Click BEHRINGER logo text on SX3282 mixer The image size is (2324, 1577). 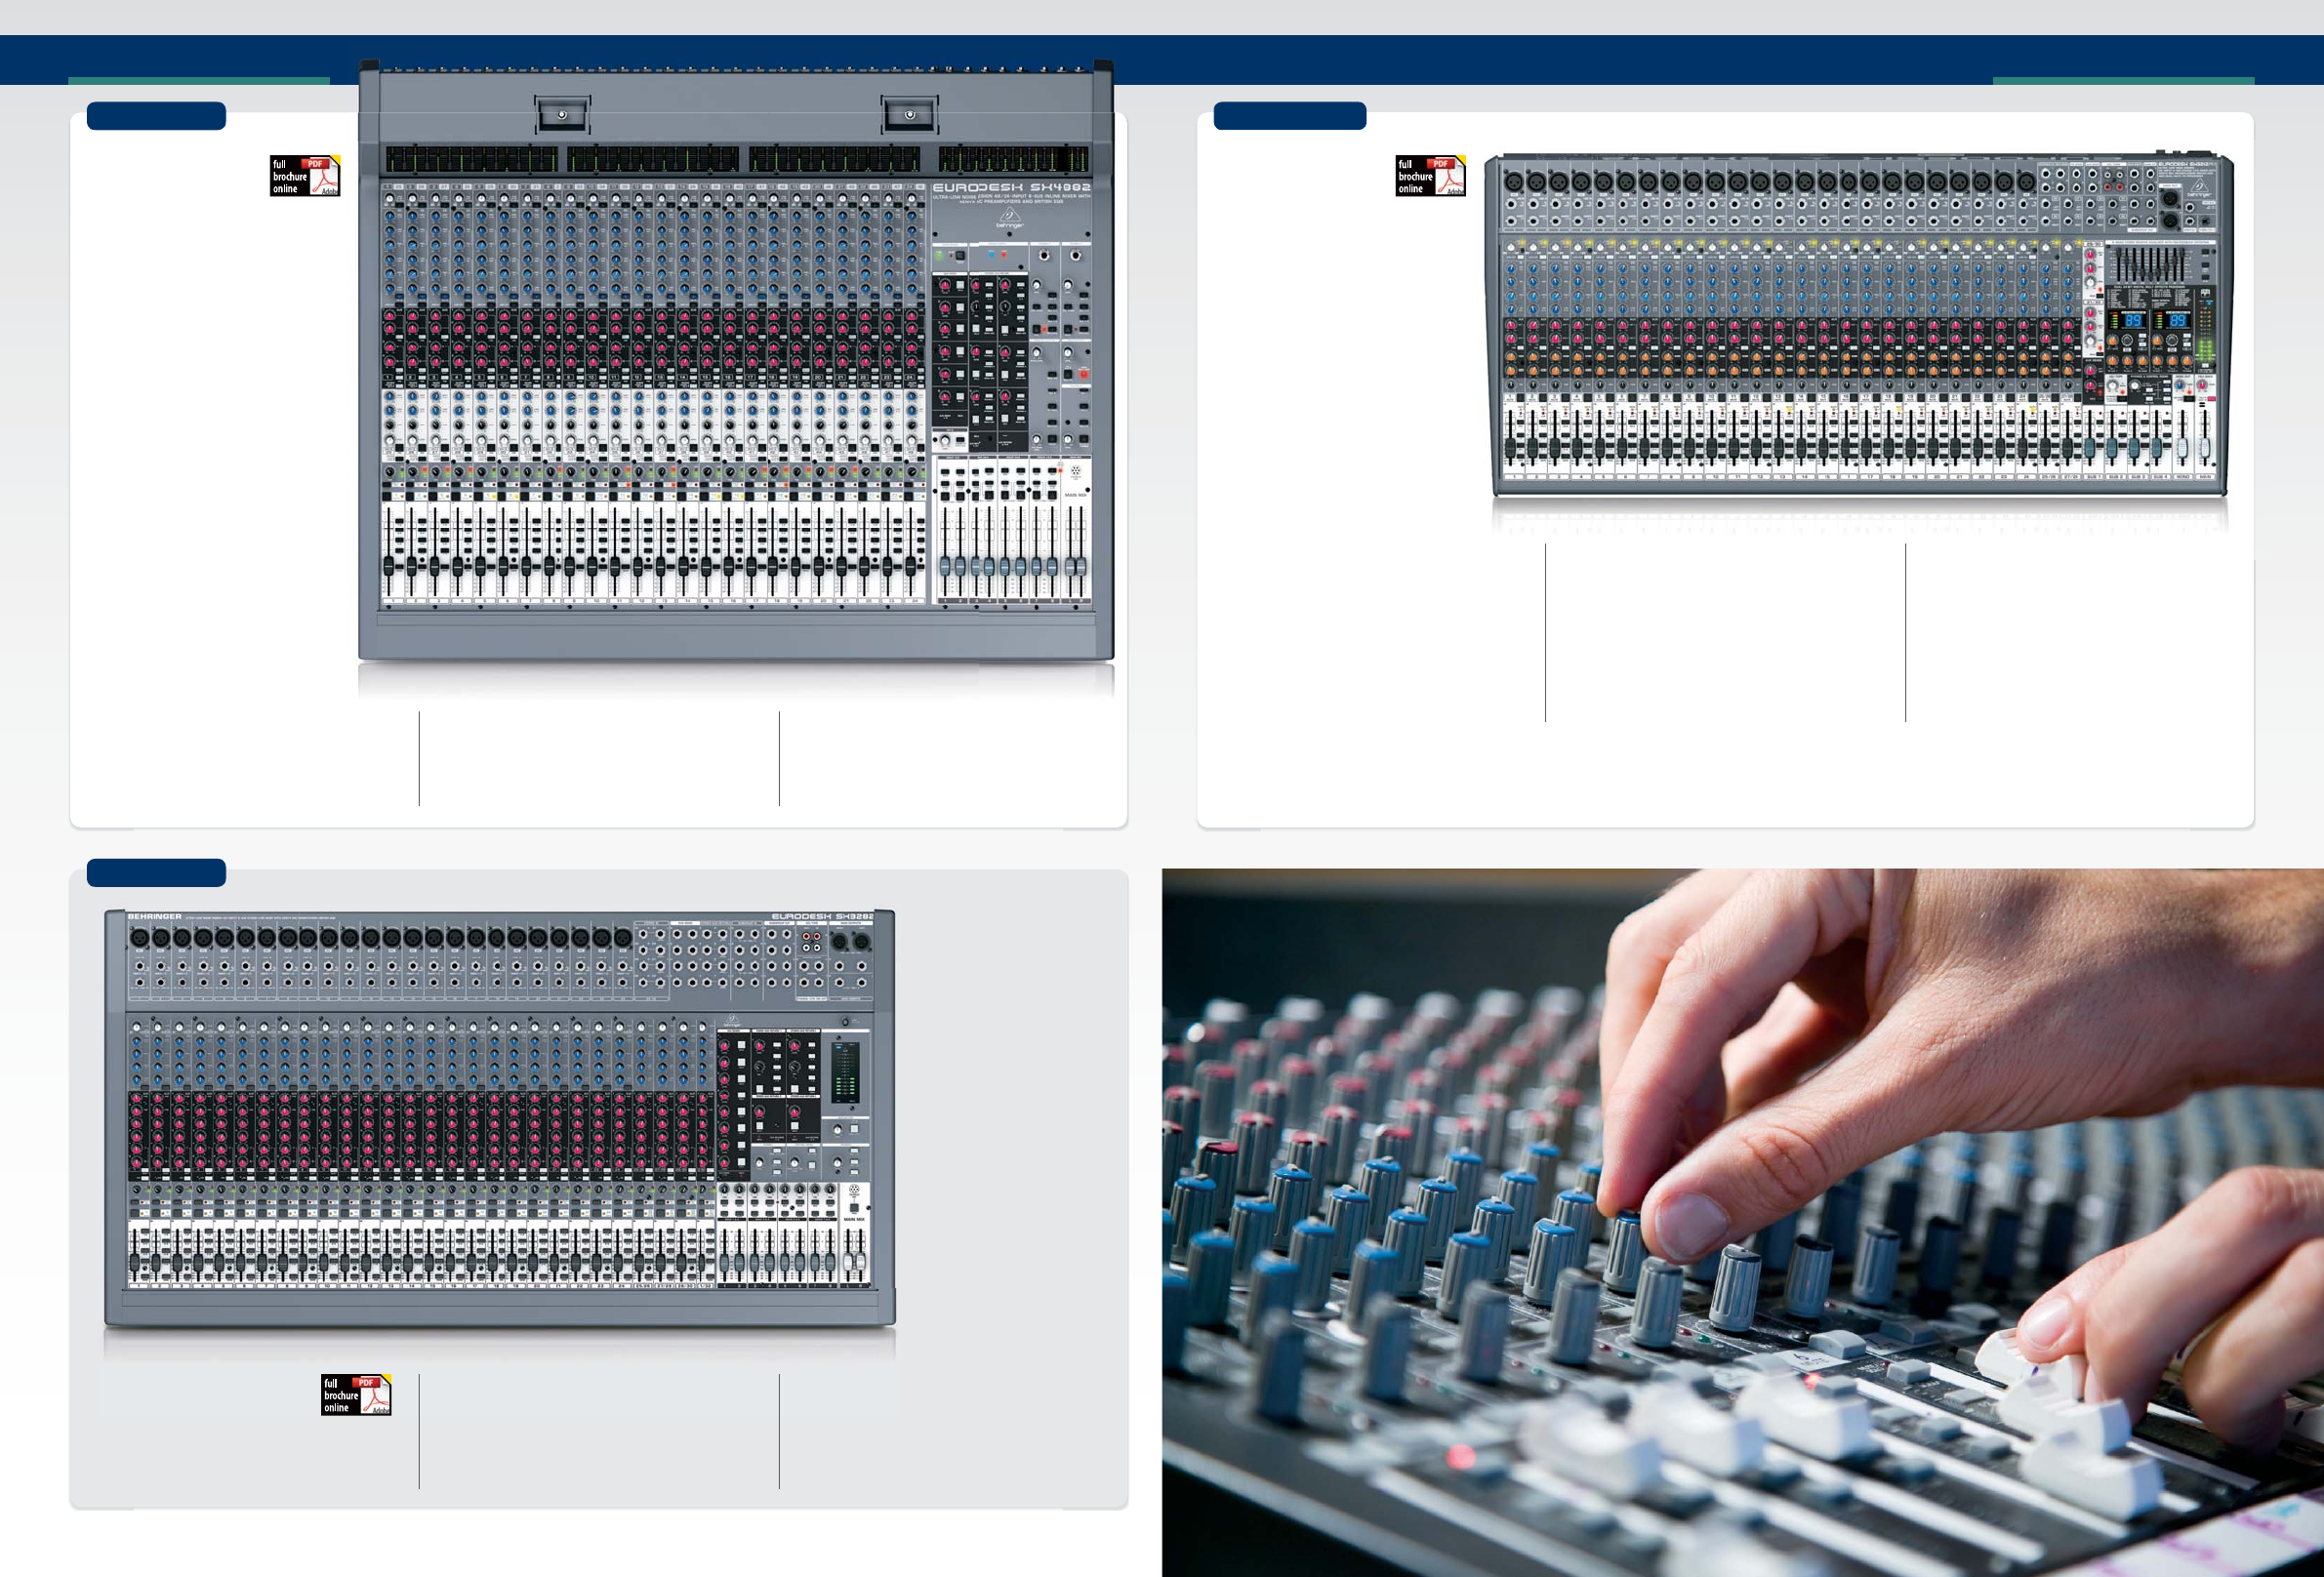[x=155, y=916]
